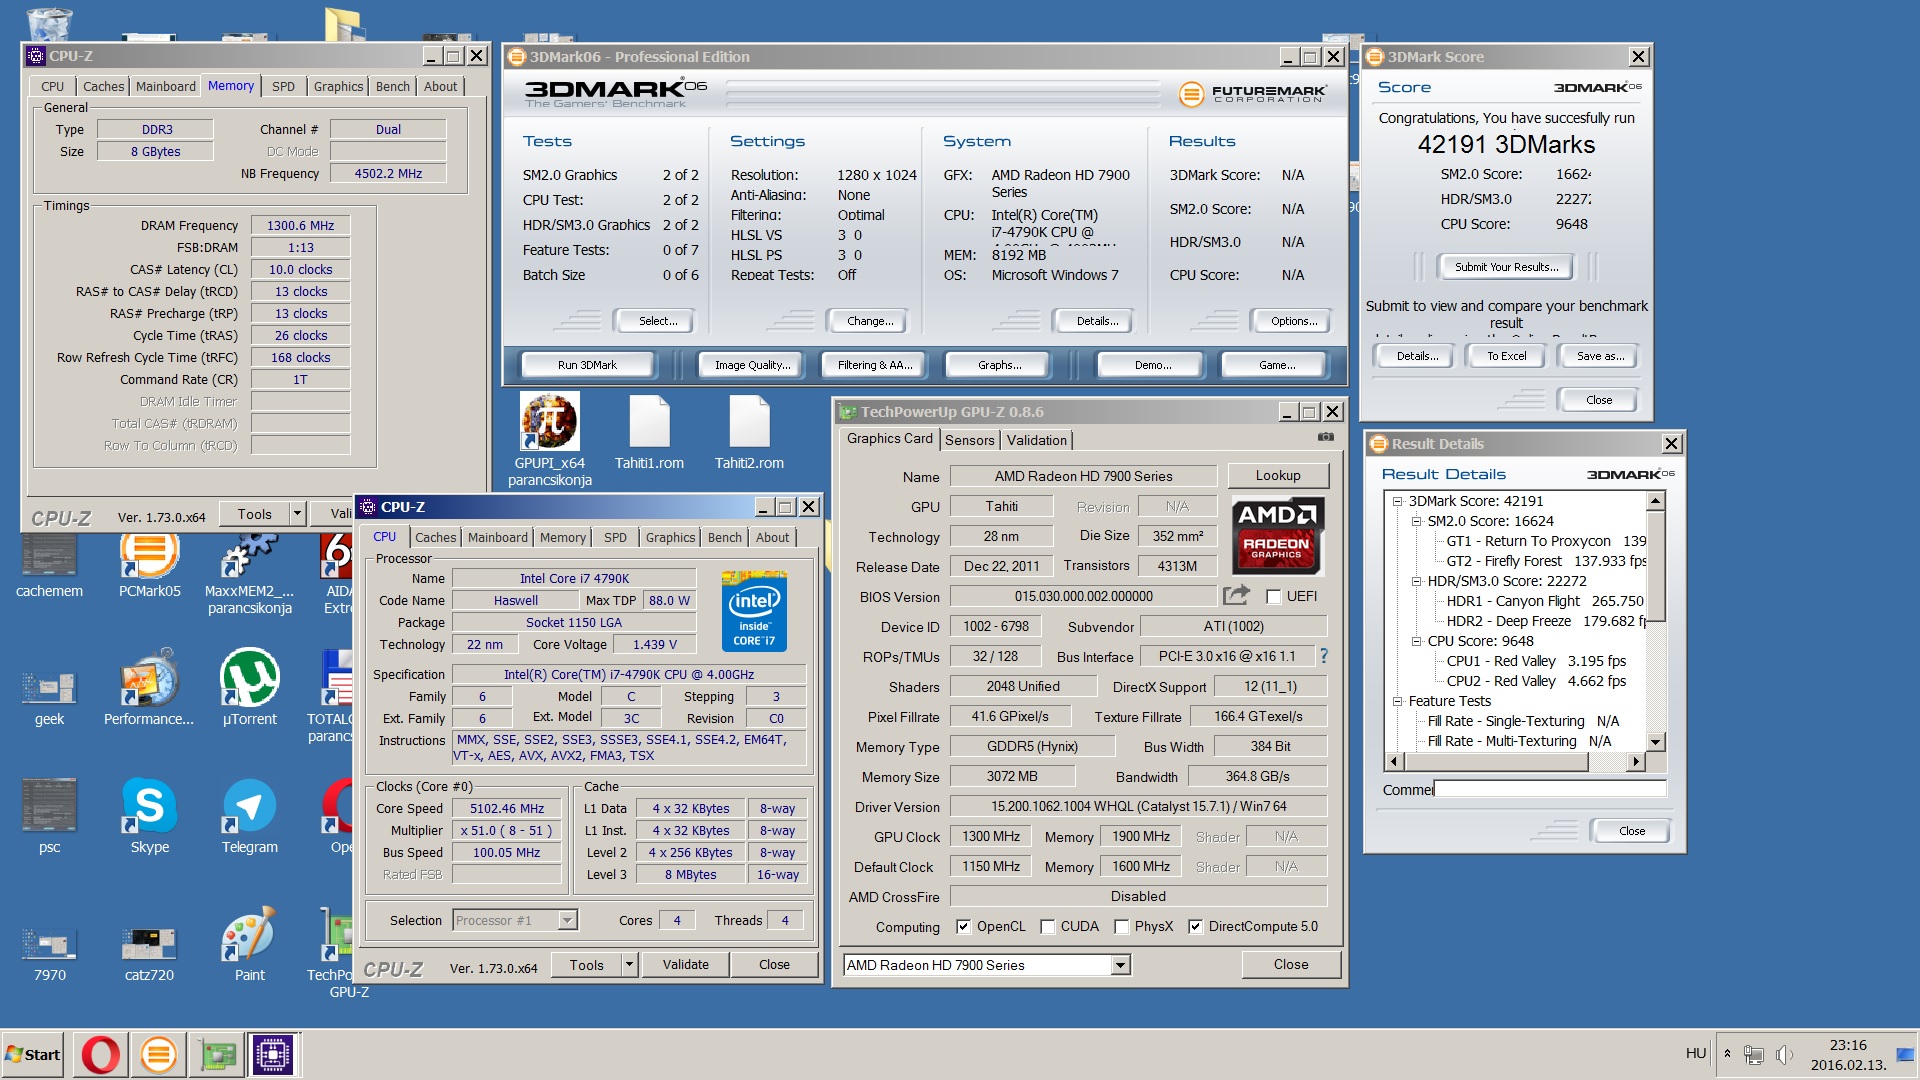Collapse the 3DMark Score: 42191 tree node
The height and width of the screenshot is (1080, 1920).
point(1397,501)
